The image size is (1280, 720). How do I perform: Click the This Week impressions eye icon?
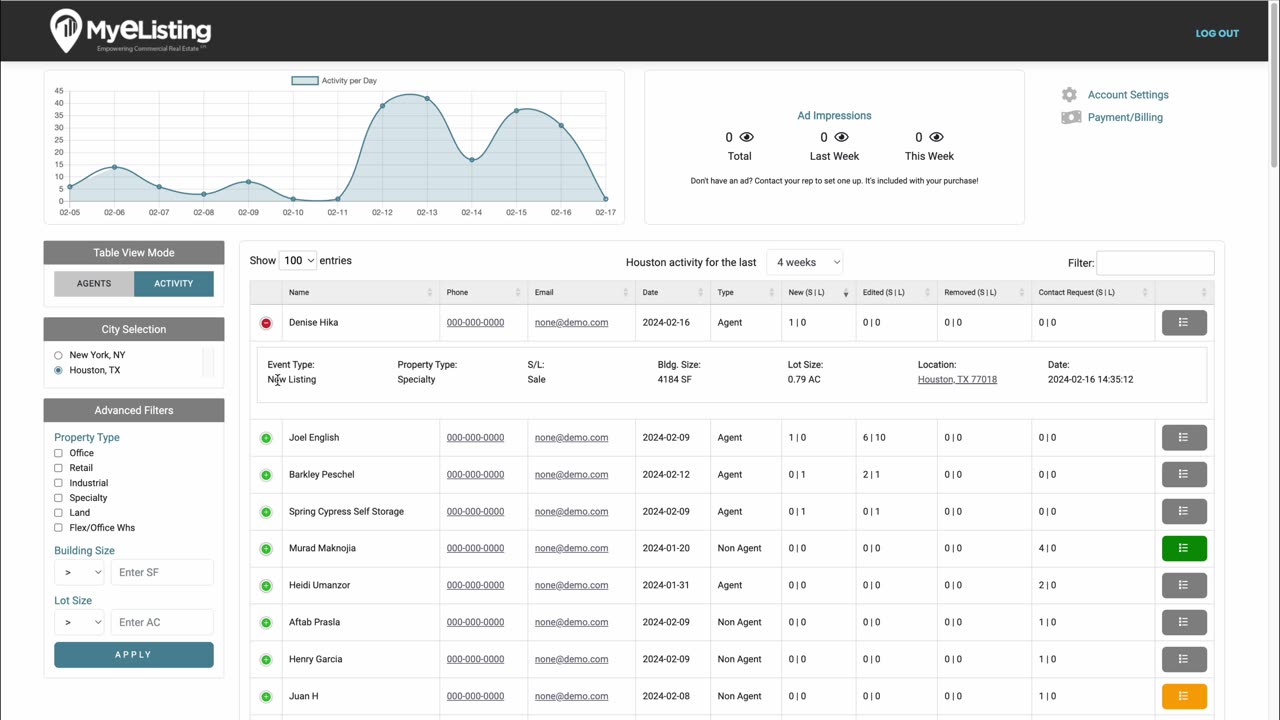pyautogui.click(x=936, y=137)
